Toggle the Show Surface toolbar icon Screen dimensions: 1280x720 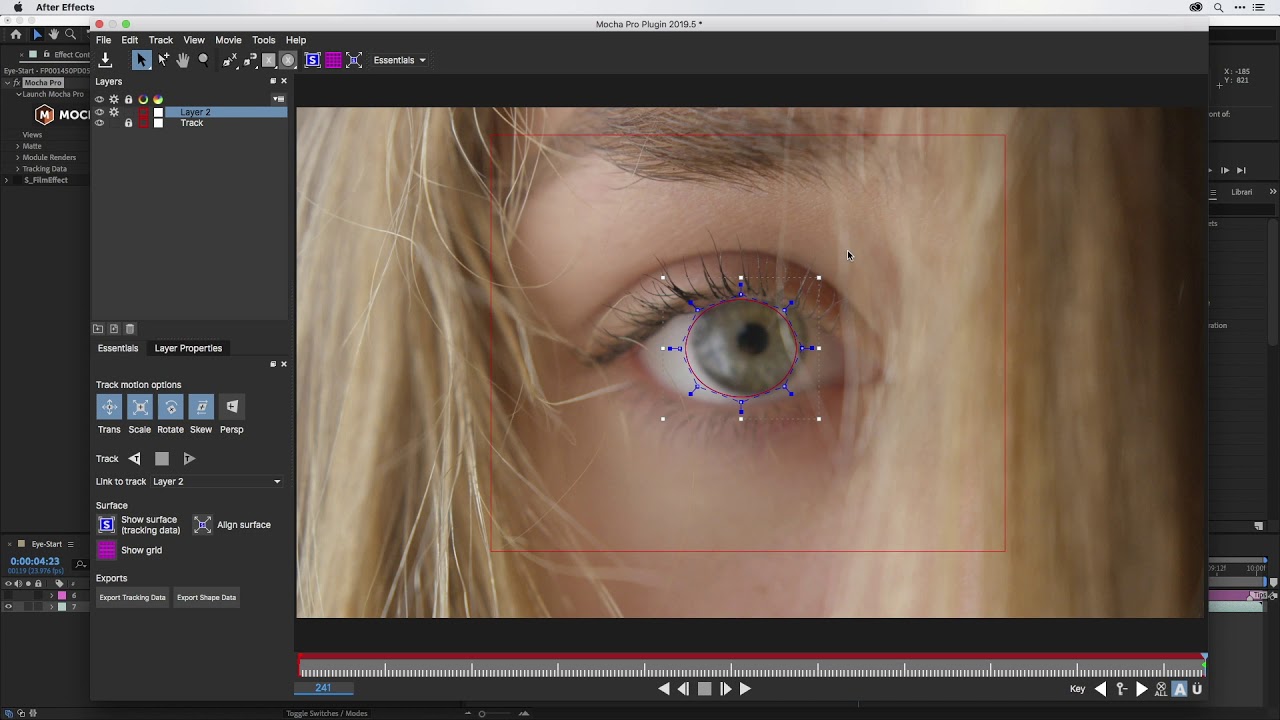[x=312, y=60]
